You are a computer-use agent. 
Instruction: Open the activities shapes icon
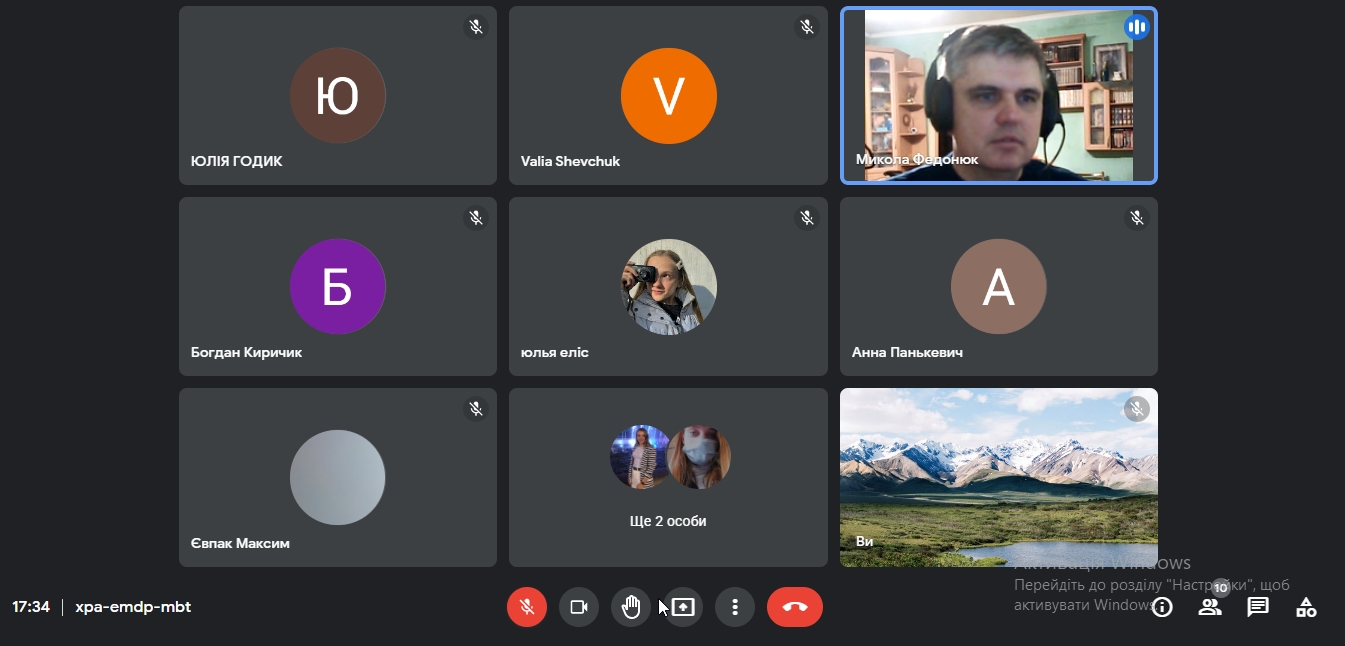[x=1306, y=607]
